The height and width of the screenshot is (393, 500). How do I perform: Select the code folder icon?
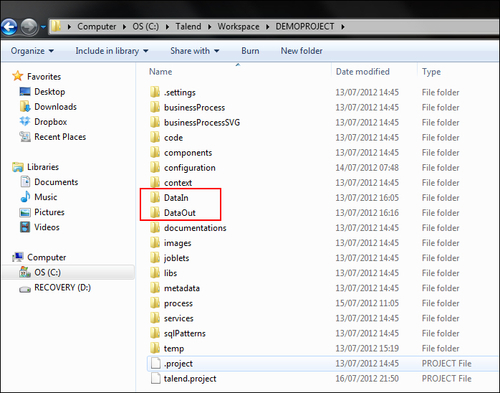(155, 137)
